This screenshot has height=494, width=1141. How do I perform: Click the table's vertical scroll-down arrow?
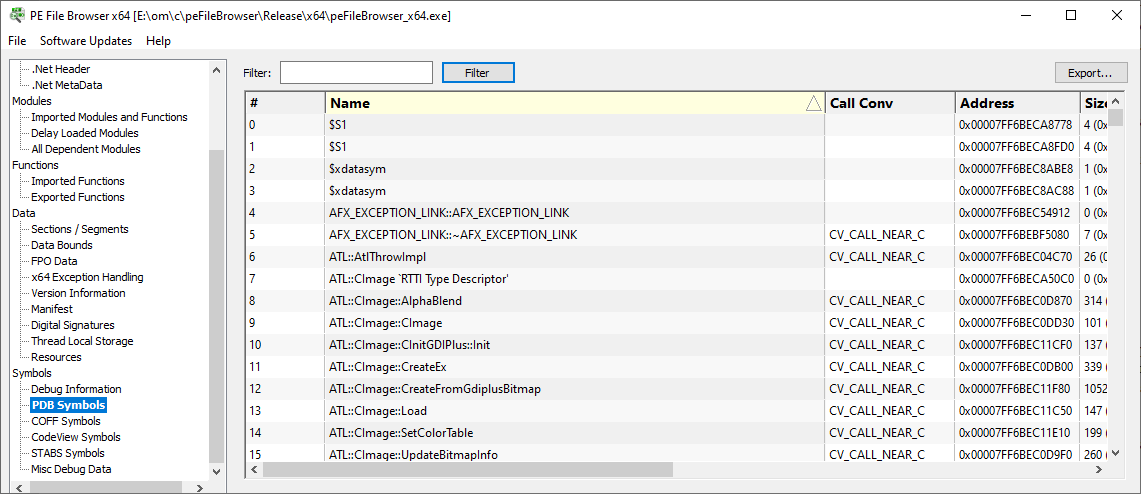pos(1116,454)
